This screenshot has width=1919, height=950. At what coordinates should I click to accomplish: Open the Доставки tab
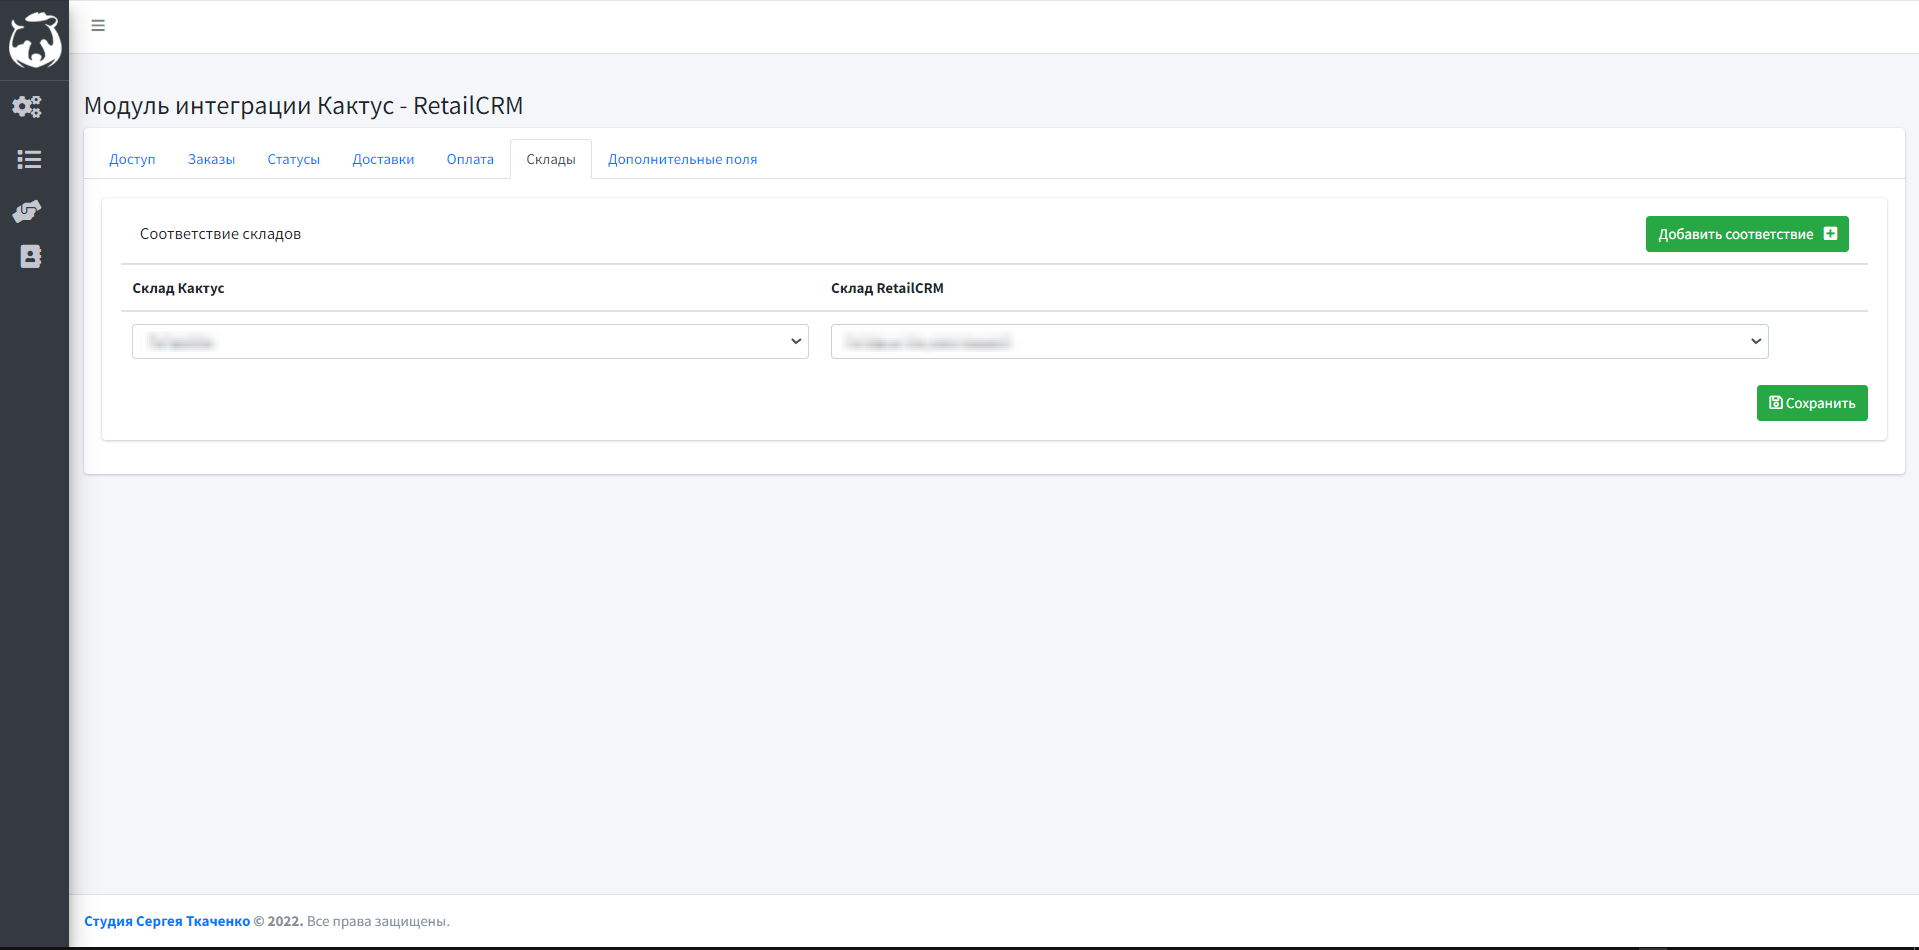[x=383, y=159]
